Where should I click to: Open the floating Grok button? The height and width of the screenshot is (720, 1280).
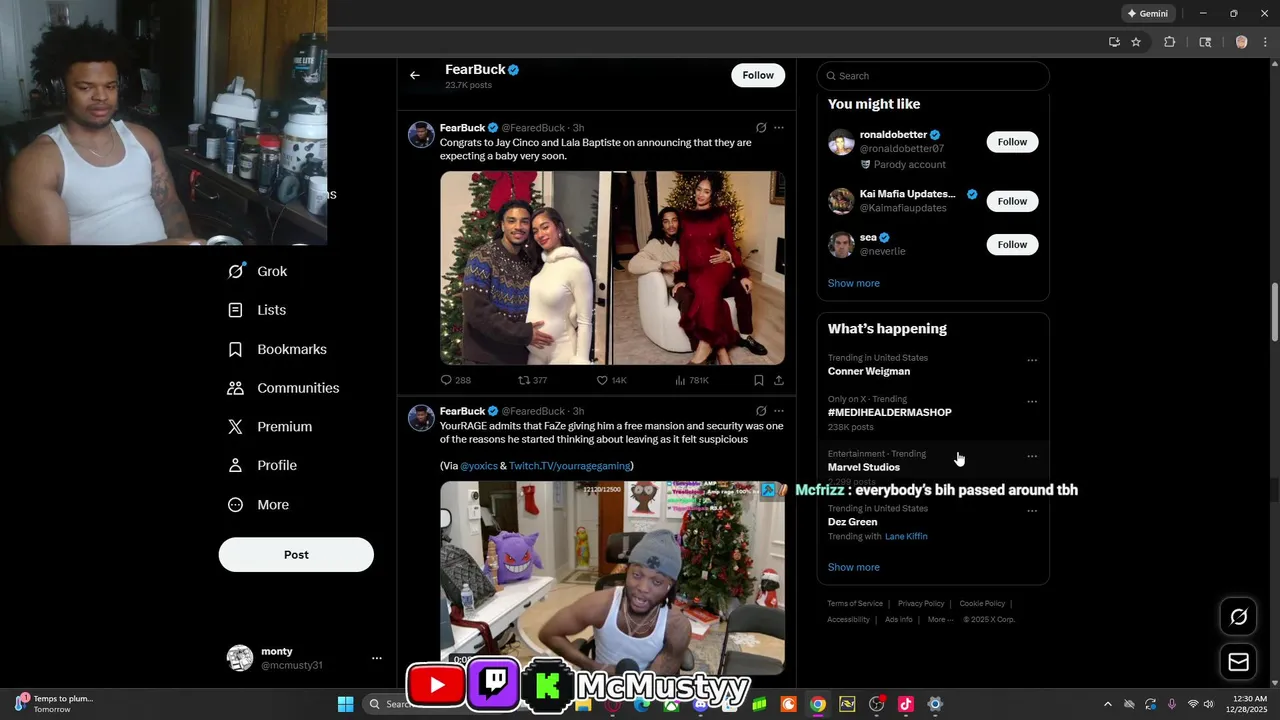coord(1238,617)
